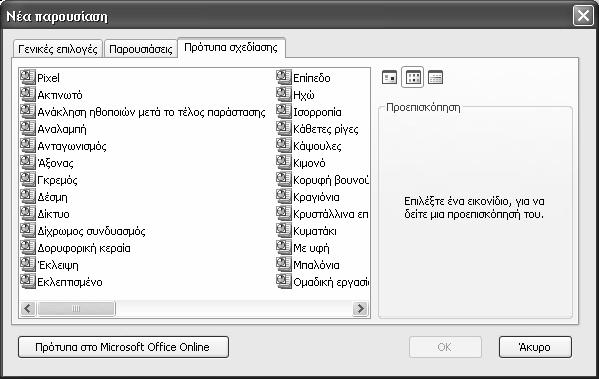Select the Δίχρωμος συνδυασμός template
The height and width of the screenshot is (379, 599).
pos(91,232)
